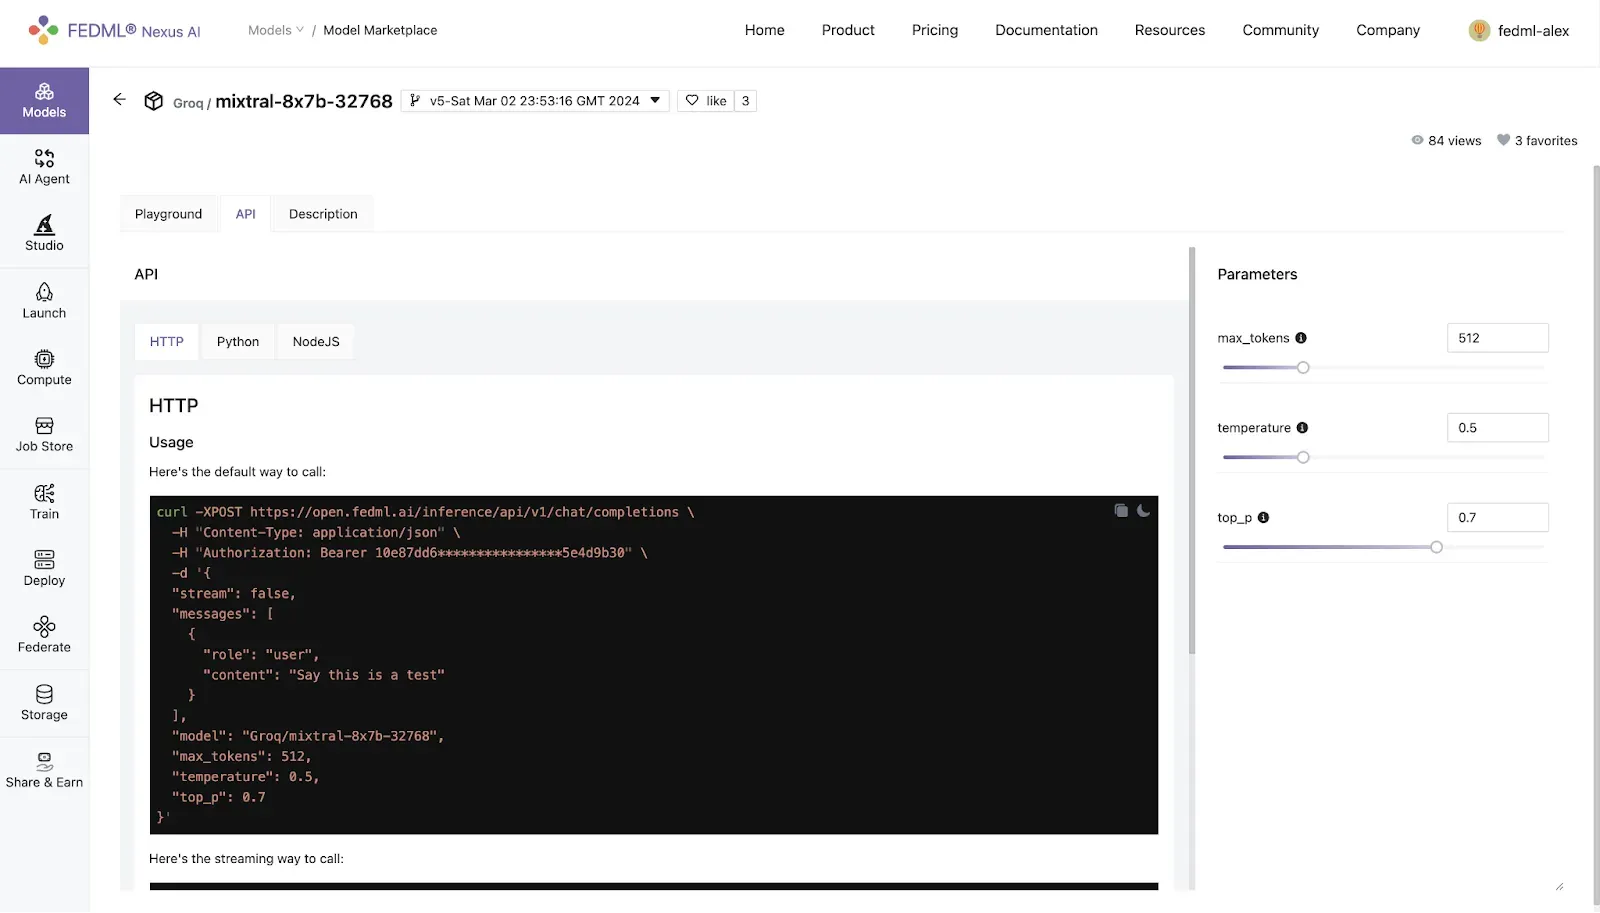This screenshot has height=913, width=1600.
Task: Open AI Agent in sidebar
Action: [x=44, y=167]
